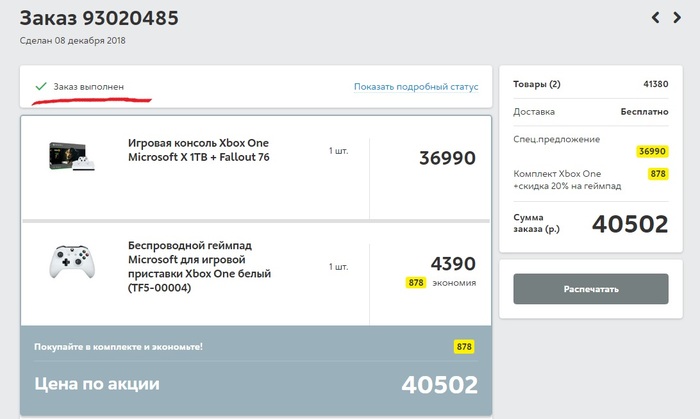
Task: Click "Доставка" row in summary
Action: tap(534, 112)
